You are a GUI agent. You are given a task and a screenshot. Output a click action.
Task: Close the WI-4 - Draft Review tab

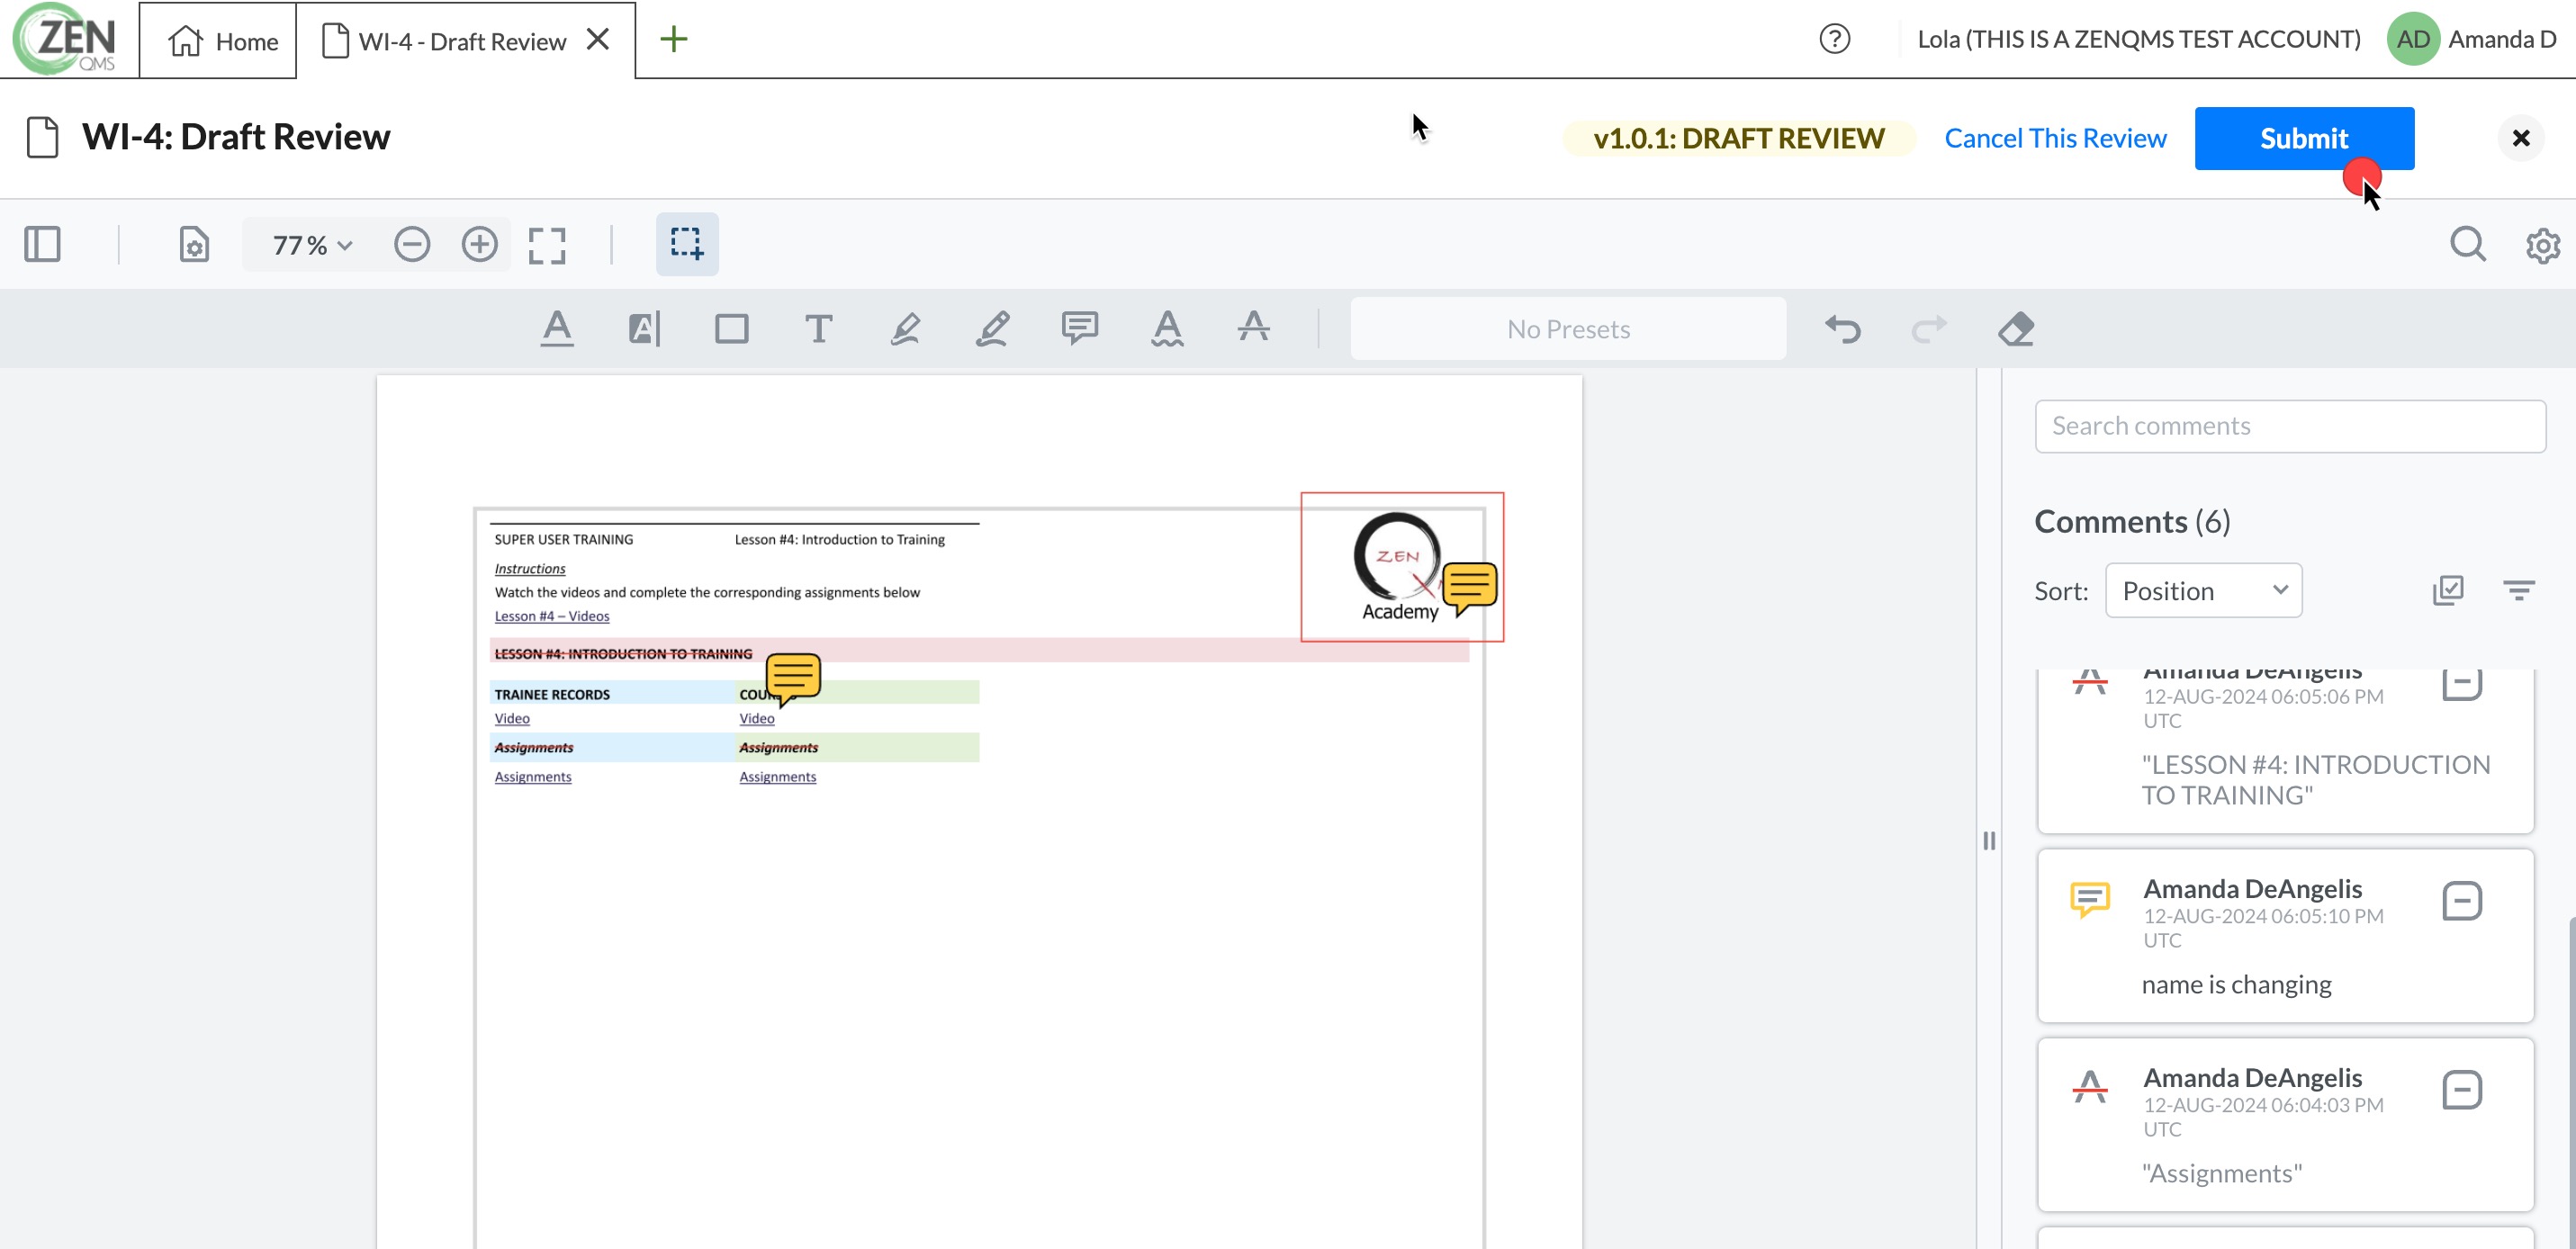point(598,39)
